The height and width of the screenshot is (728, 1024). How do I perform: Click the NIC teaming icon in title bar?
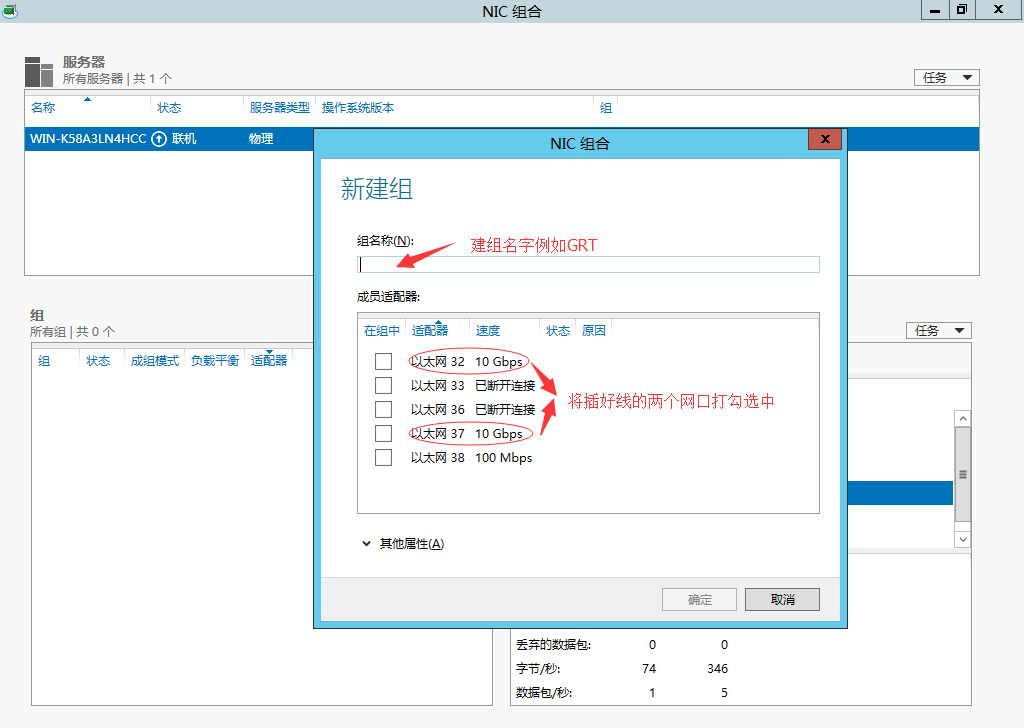[8, 10]
